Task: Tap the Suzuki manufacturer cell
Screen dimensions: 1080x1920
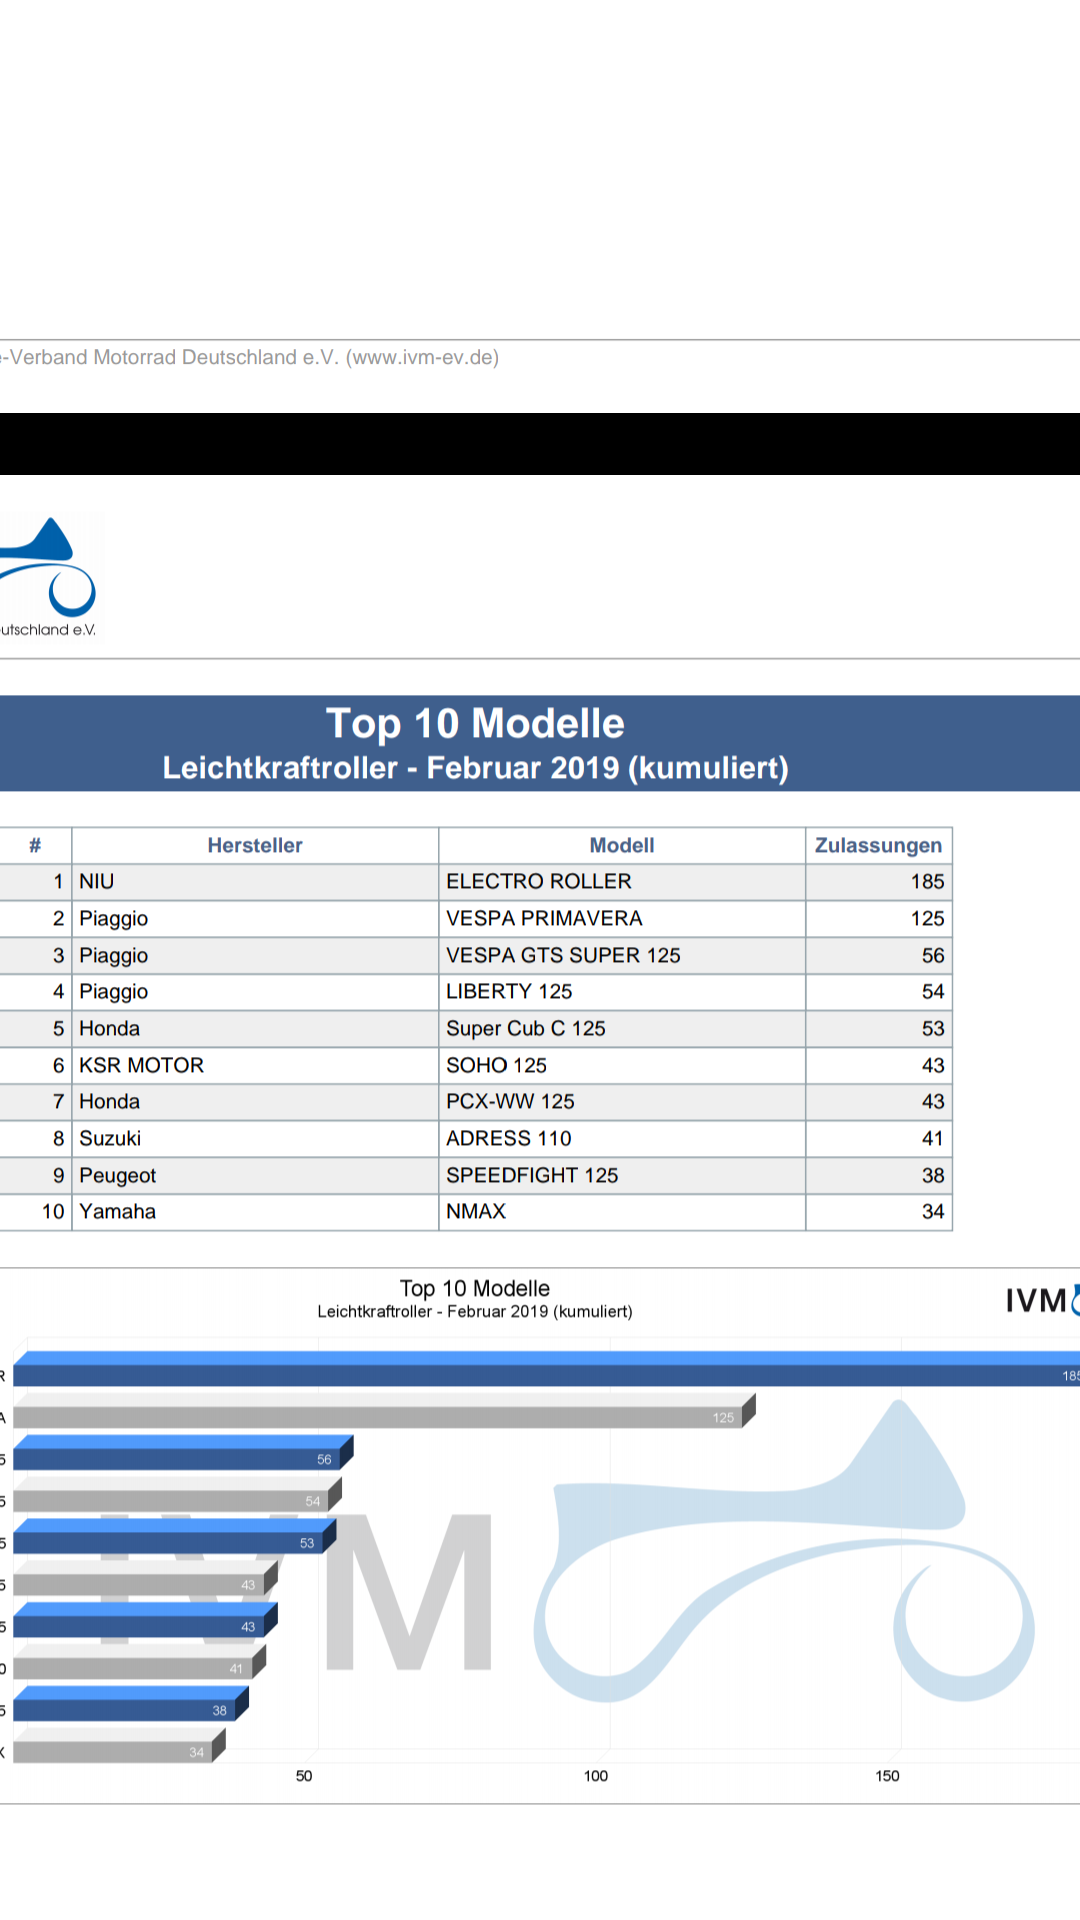Action: (110, 1138)
